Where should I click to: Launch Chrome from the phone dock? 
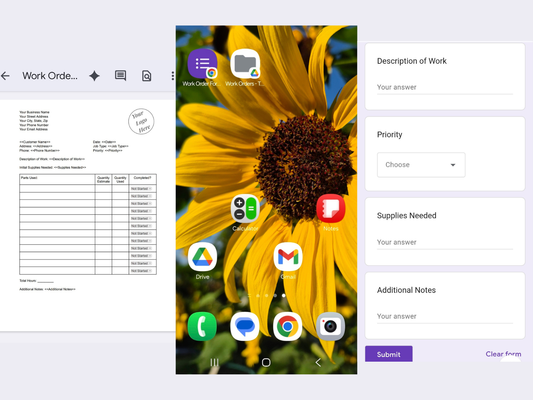[288, 326]
